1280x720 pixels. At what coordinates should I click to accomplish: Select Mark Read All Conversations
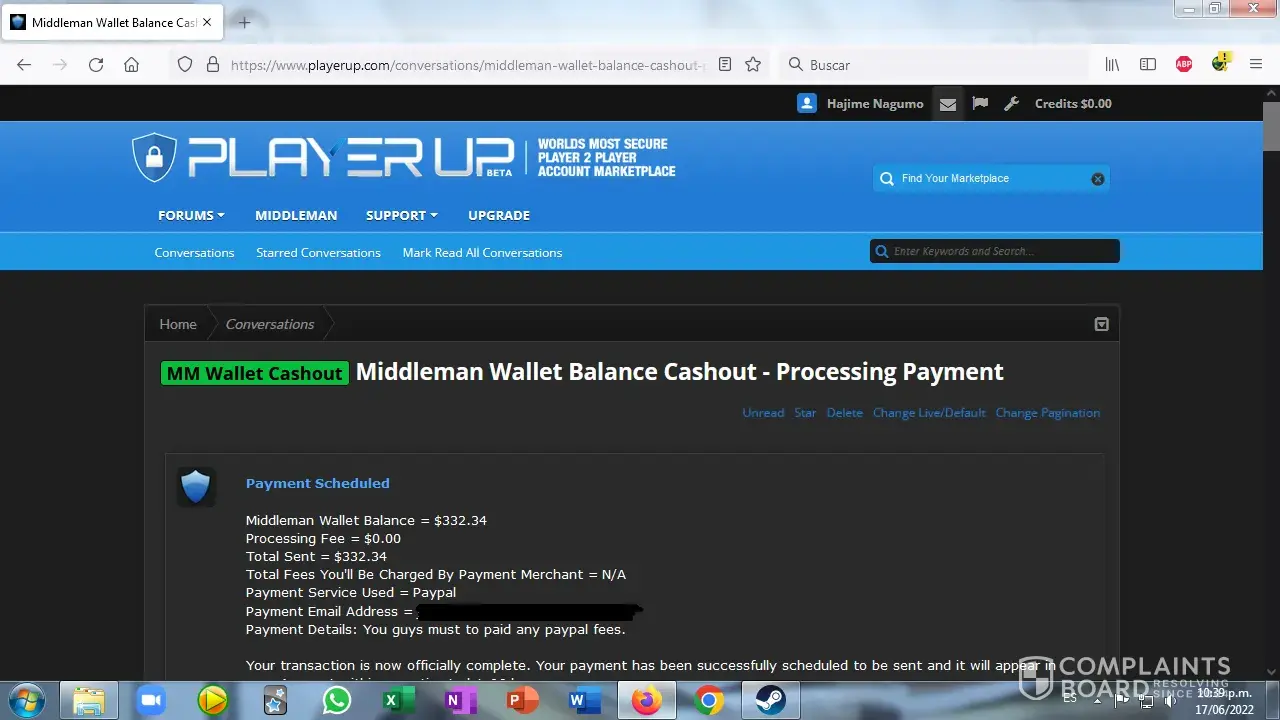point(482,252)
